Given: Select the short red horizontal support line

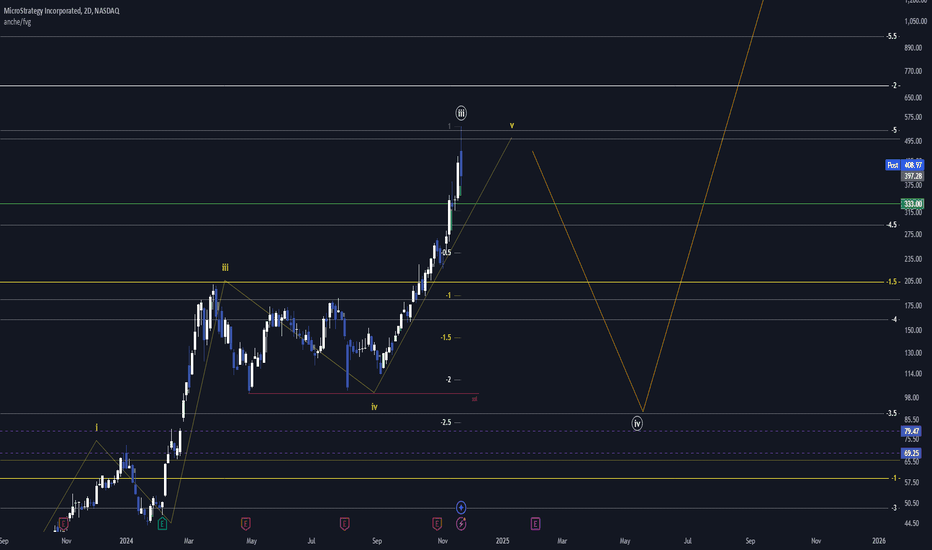Looking at the screenshot, I should [363, 394].
